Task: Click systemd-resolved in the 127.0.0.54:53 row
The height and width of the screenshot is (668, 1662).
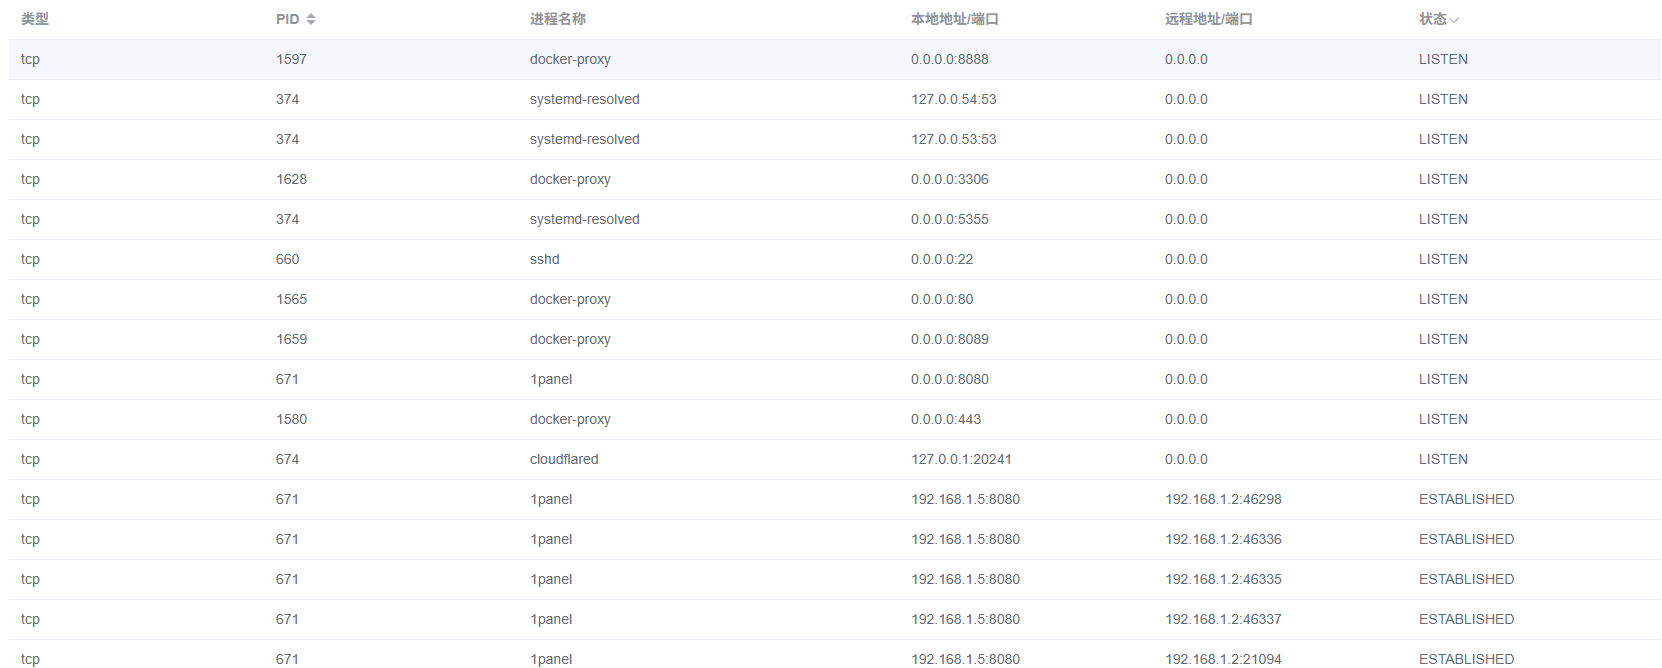Action: [585, 99]
